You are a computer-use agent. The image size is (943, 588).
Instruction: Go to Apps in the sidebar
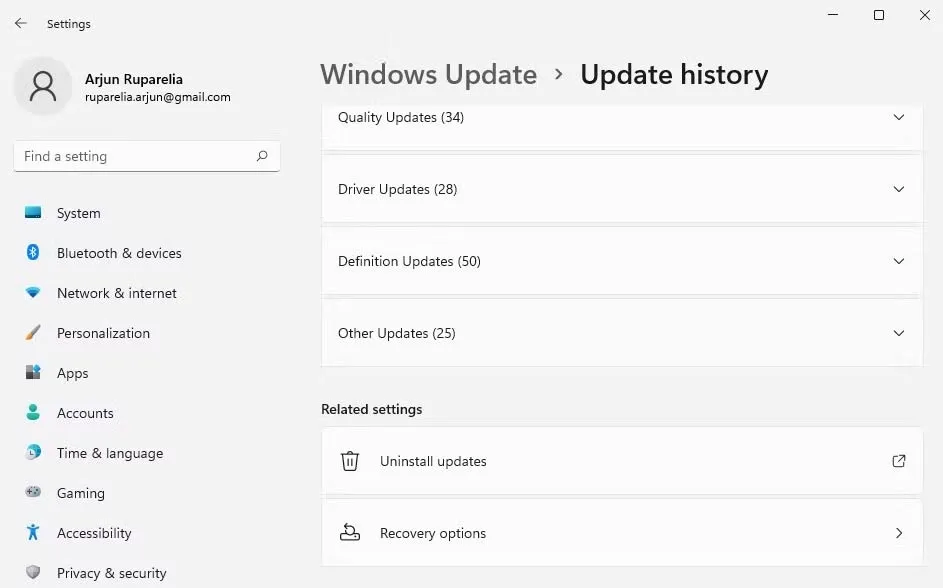click(x=73, y=373)
